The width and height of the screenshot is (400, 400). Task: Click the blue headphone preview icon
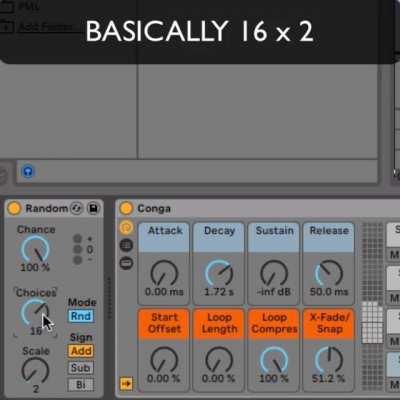coord(28,171)
